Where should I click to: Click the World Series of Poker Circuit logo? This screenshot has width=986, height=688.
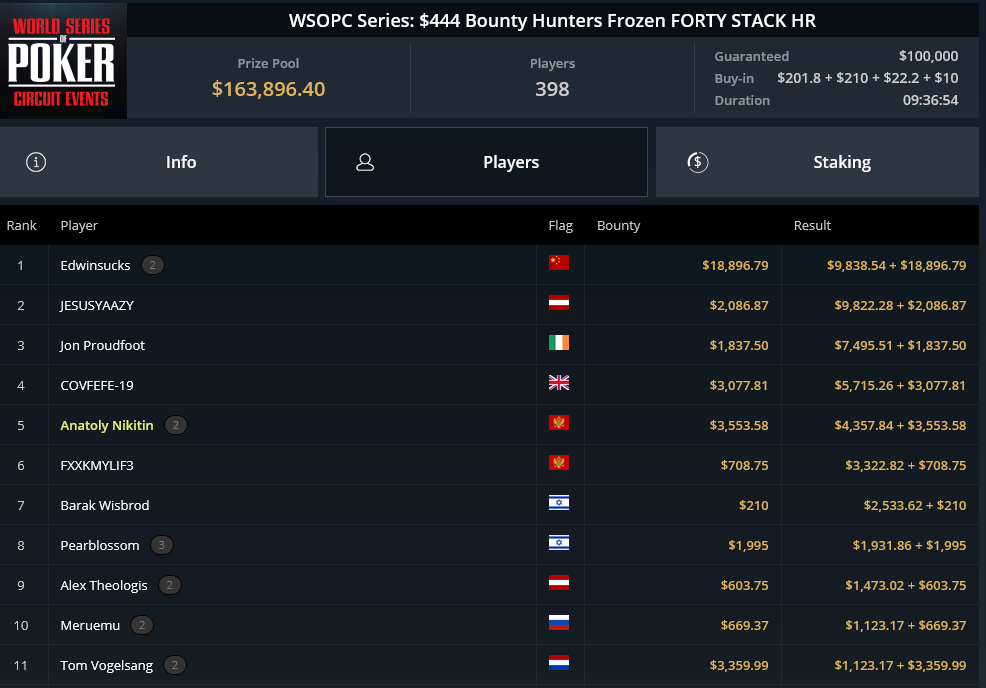pyautogui.click(x=63, y=61)
